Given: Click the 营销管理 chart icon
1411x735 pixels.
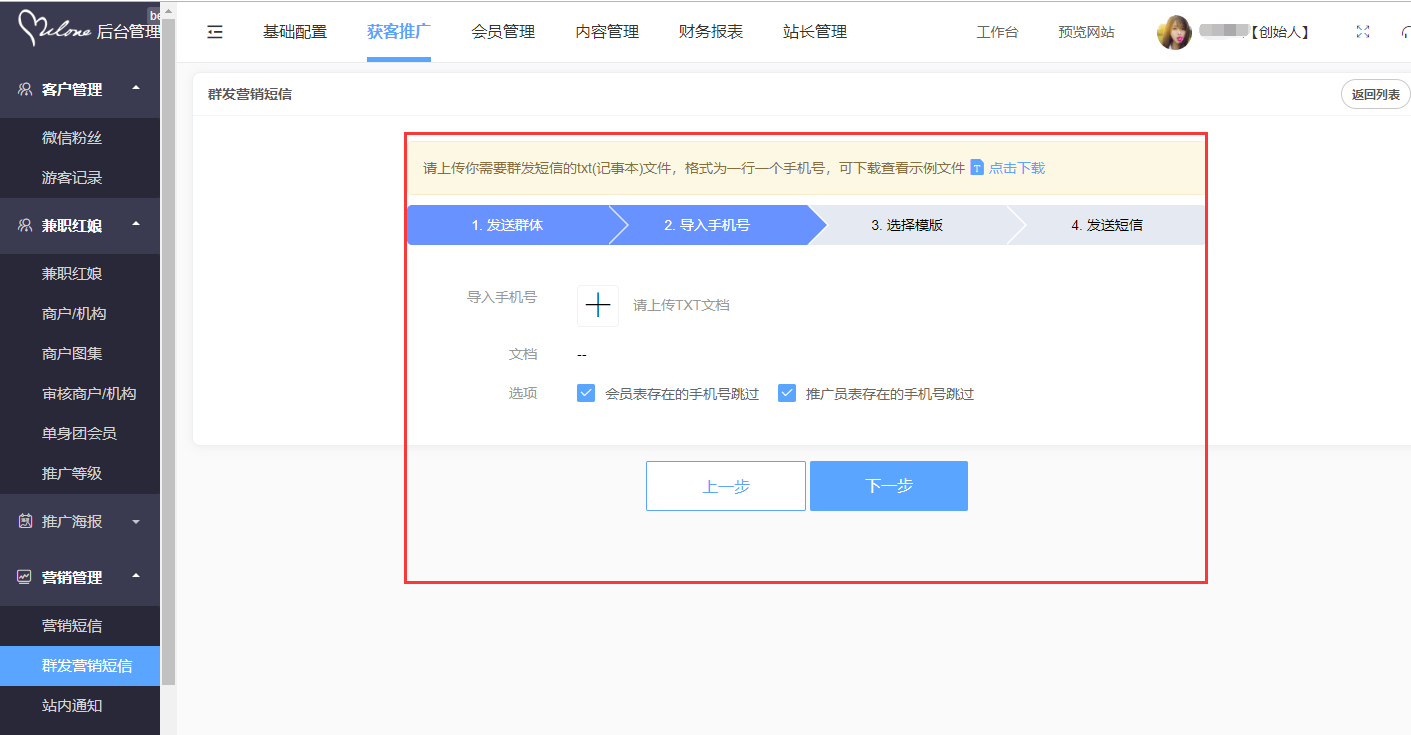Looking at the screenshot, I should tap(25, 577).
